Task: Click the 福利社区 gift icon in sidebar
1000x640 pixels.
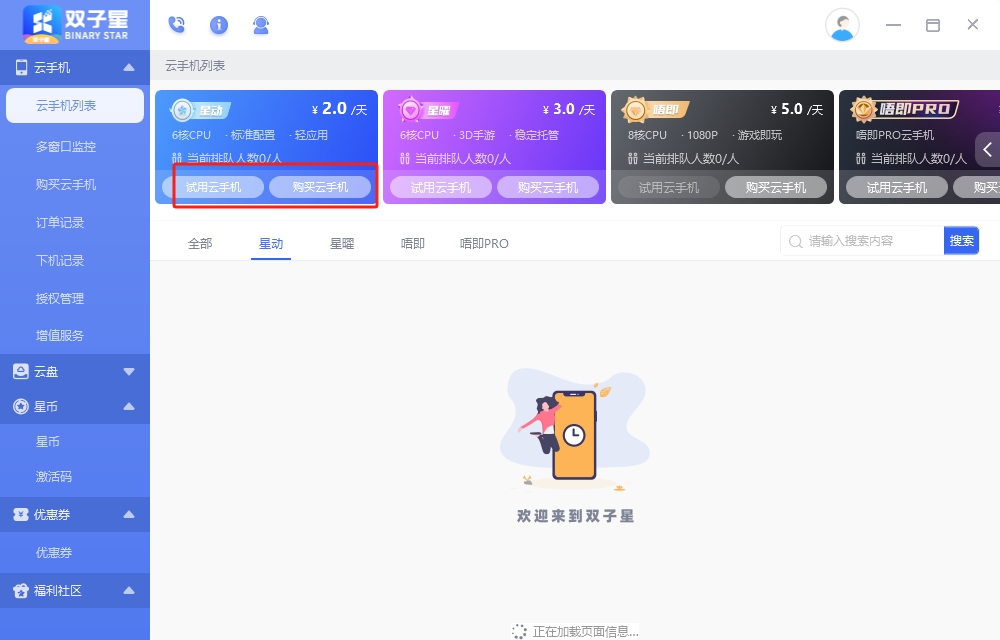Action: pyautogui.click(x=22, y=591)
